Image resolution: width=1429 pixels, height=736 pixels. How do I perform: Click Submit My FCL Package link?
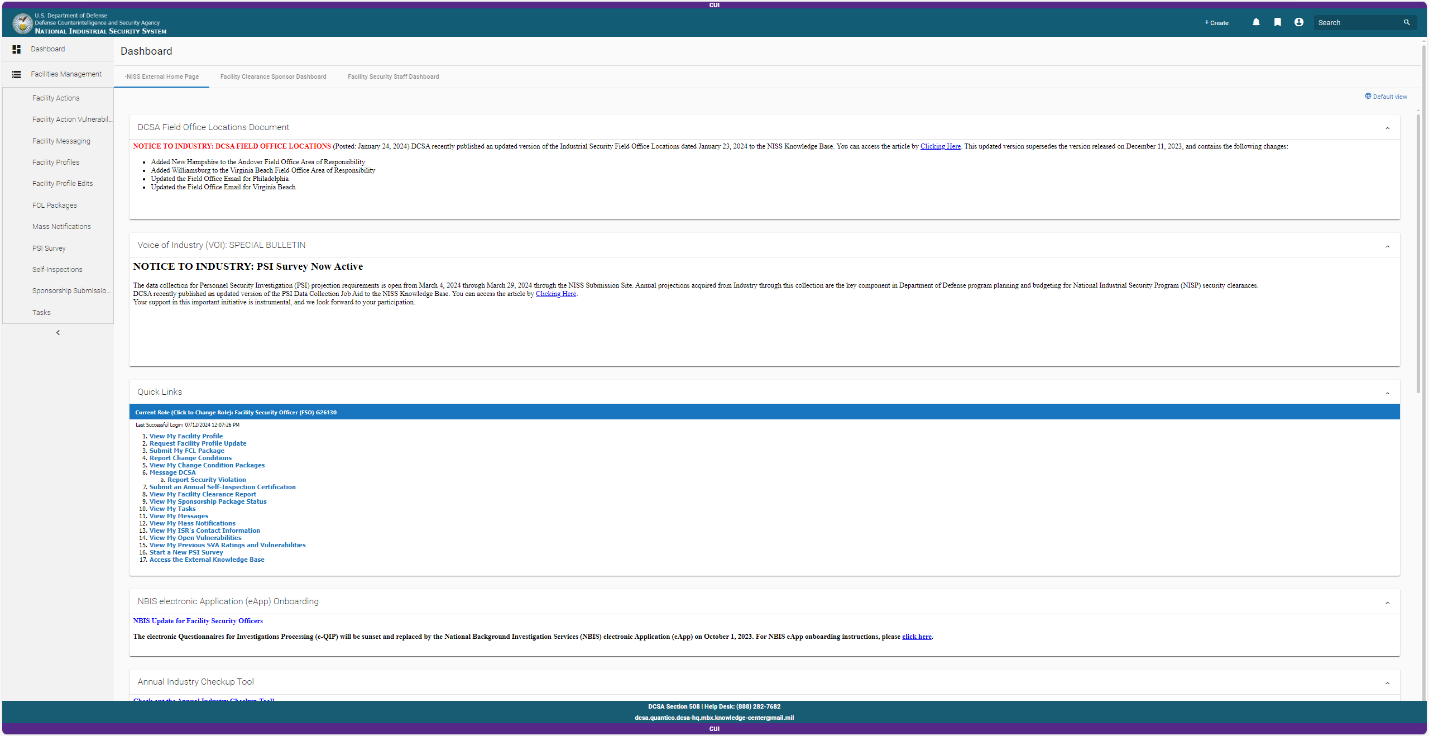click(187, 451)
